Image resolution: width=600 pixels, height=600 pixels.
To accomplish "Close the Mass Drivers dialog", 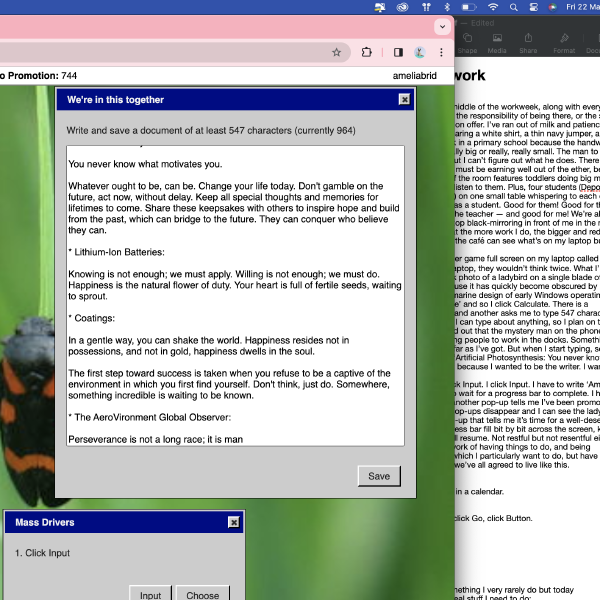I will (x=233, y=522).
